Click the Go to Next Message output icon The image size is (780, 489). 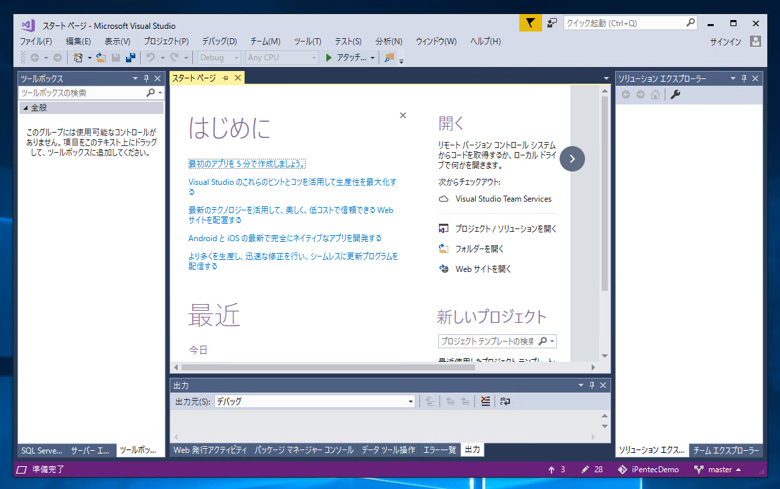click(x=465, y=401)
